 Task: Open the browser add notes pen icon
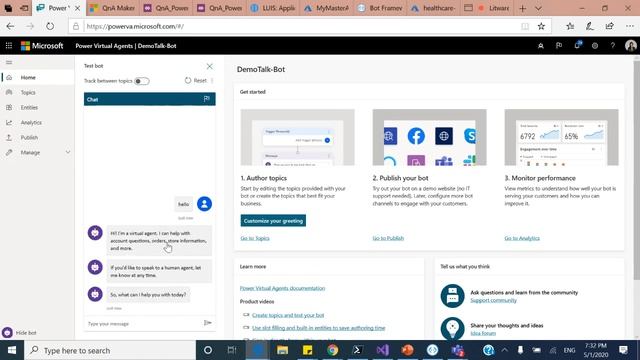(x=589, y=26)
